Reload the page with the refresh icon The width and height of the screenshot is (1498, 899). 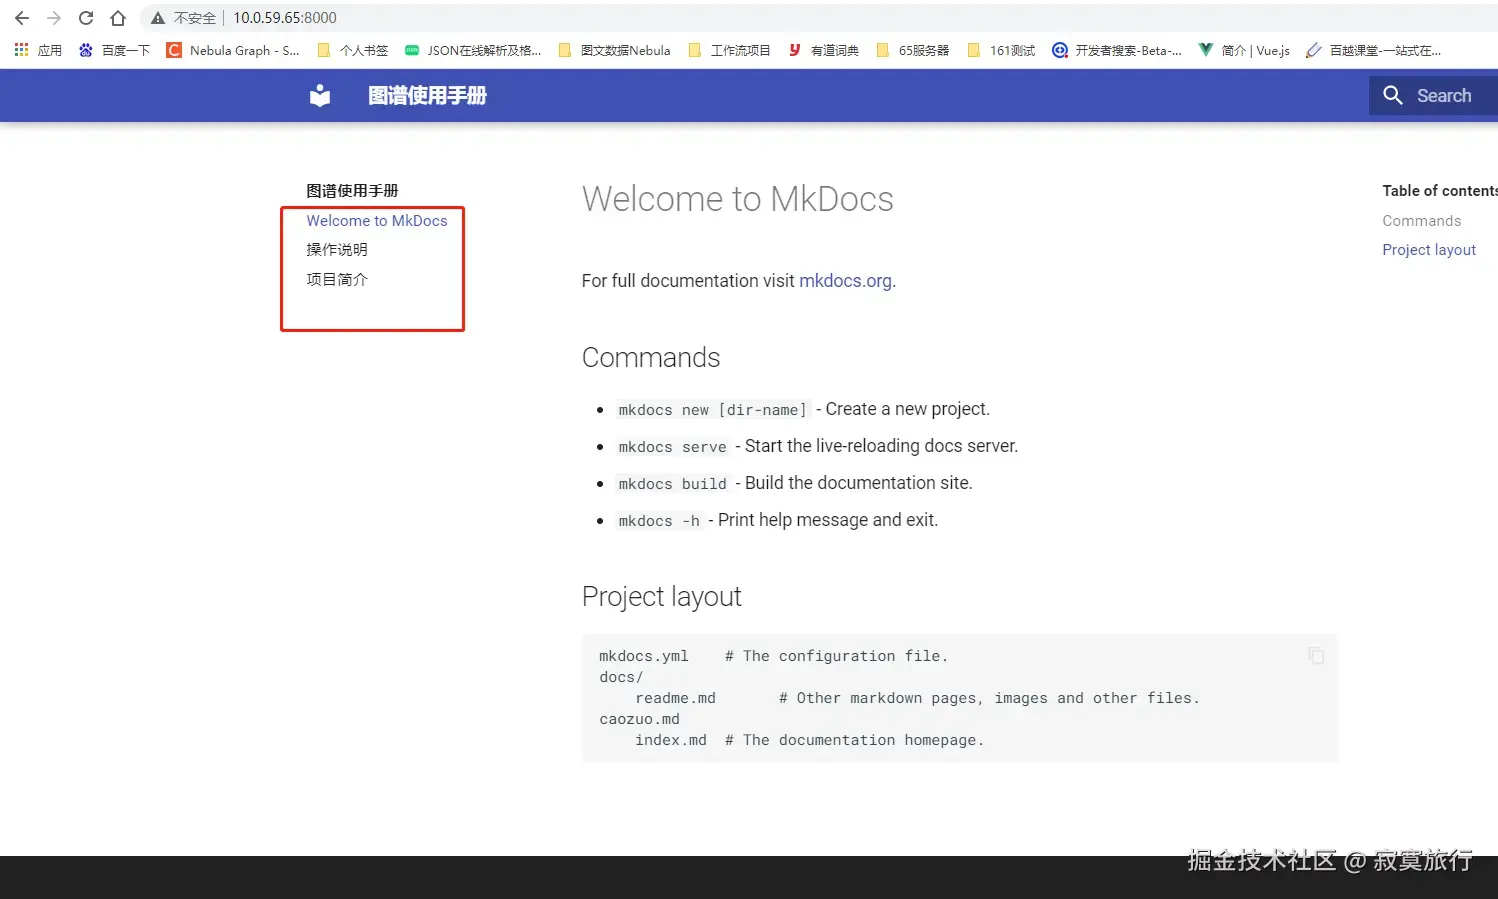click(86, 18)
